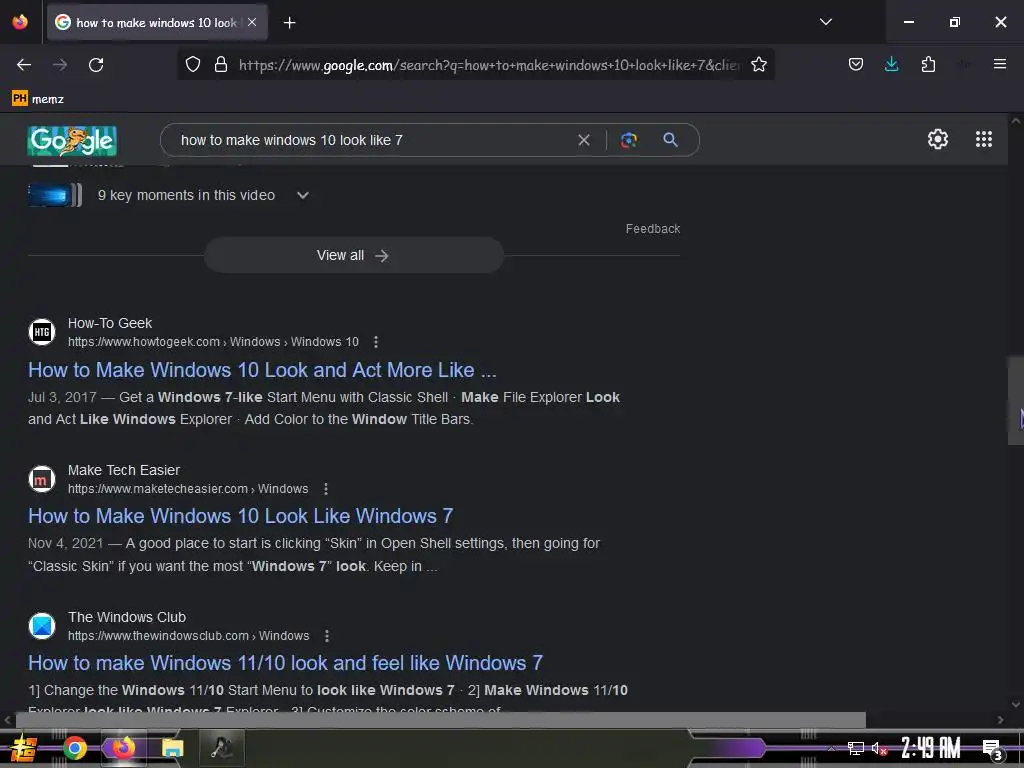1024x768 pixels.
Task: Open Google quick settings gear
Action: click(x=938, y=139)
